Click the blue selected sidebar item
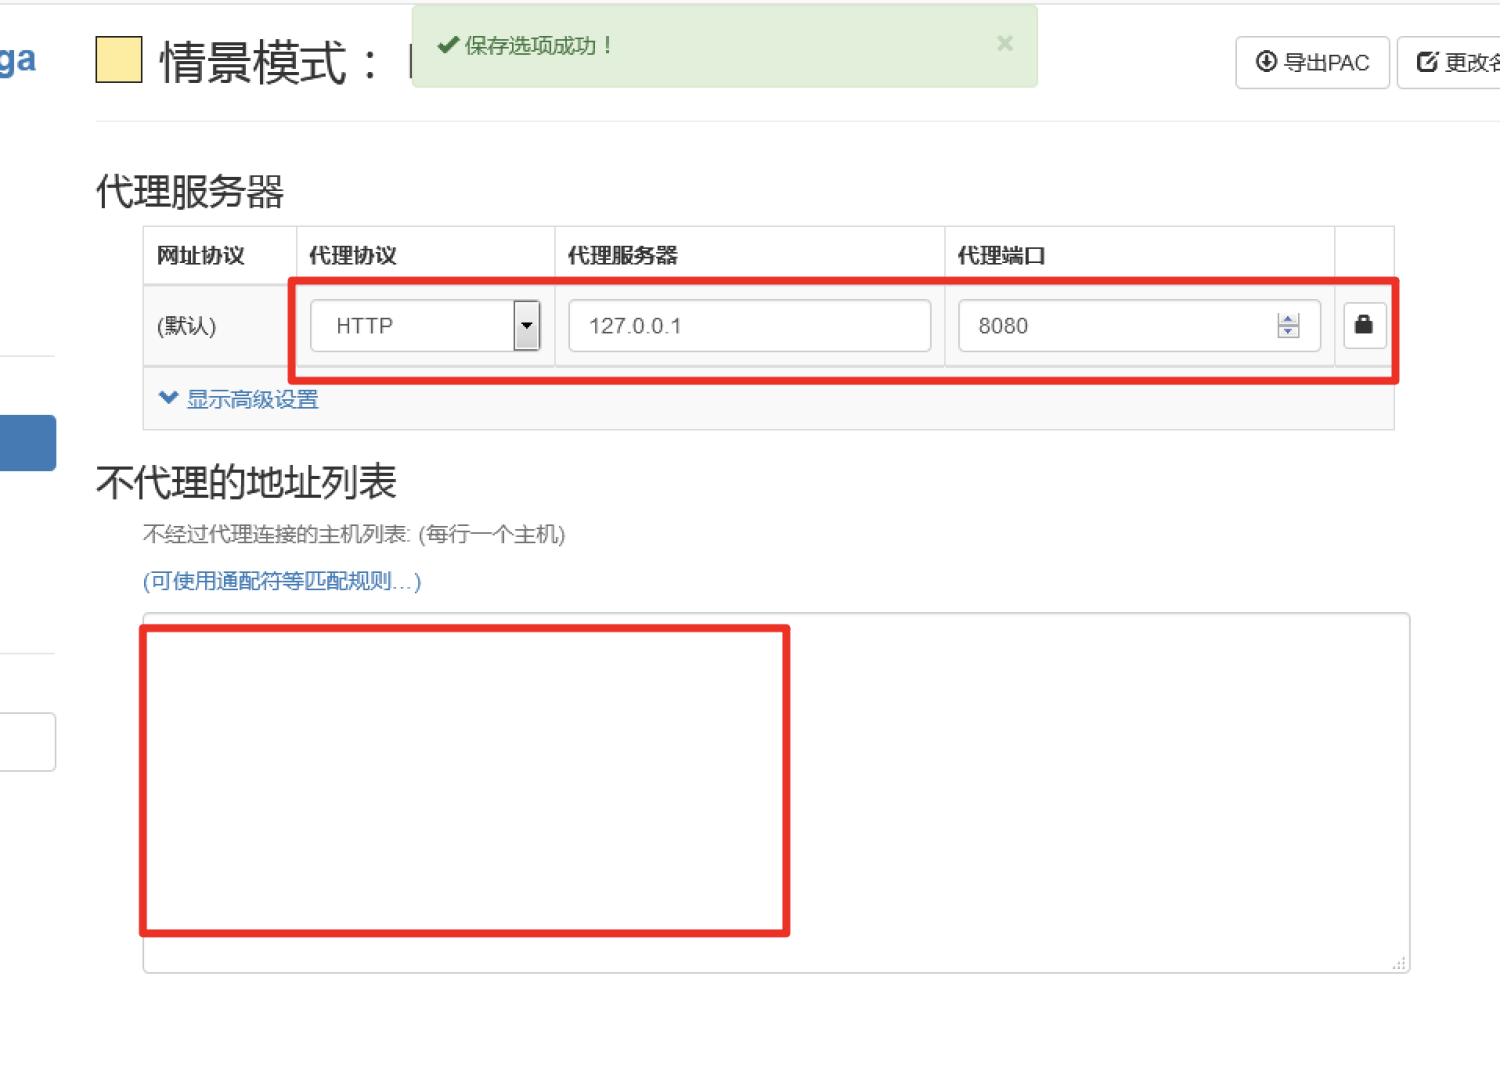 28,442
